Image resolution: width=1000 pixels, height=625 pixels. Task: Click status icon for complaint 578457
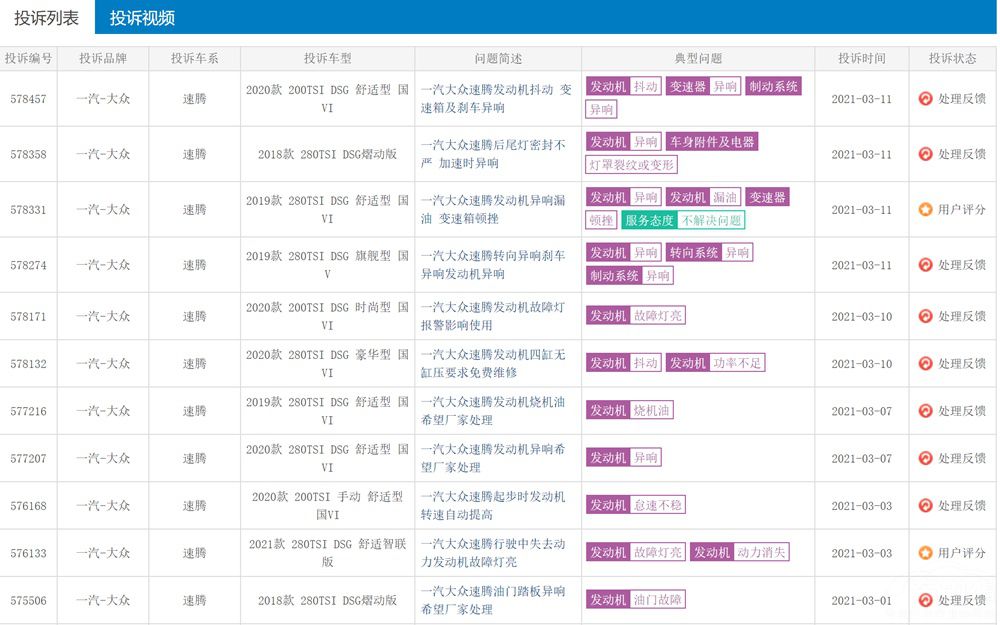(925, 99)
